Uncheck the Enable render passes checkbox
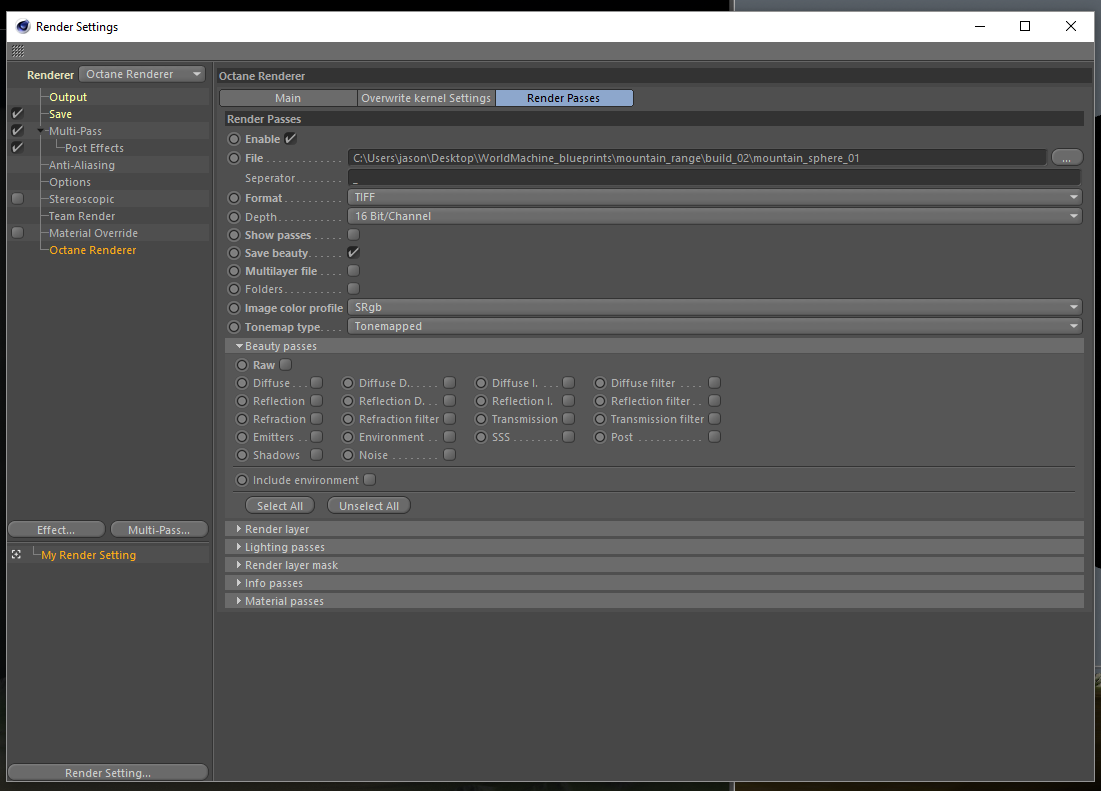Image resolution: width=1101 pixels, height=791 pixels. point(290,138)
